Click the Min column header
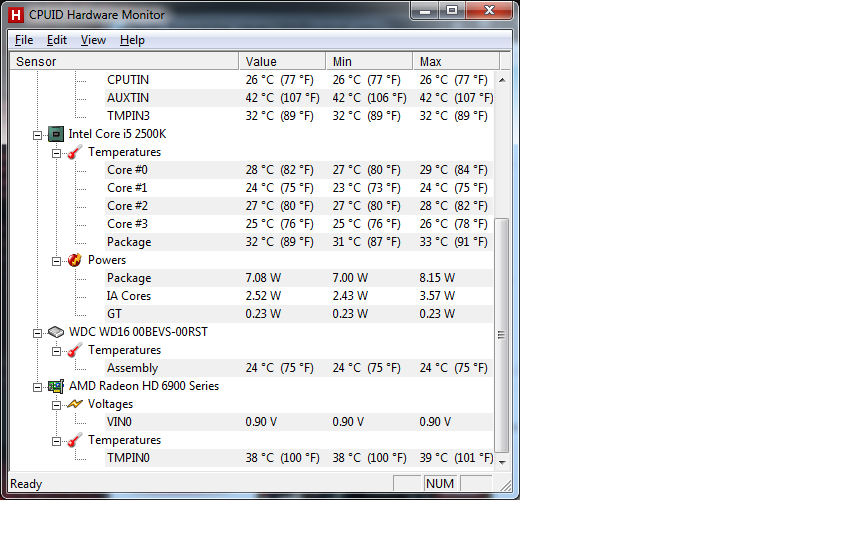Screen dimensions: 864x540 click(369, 61)
